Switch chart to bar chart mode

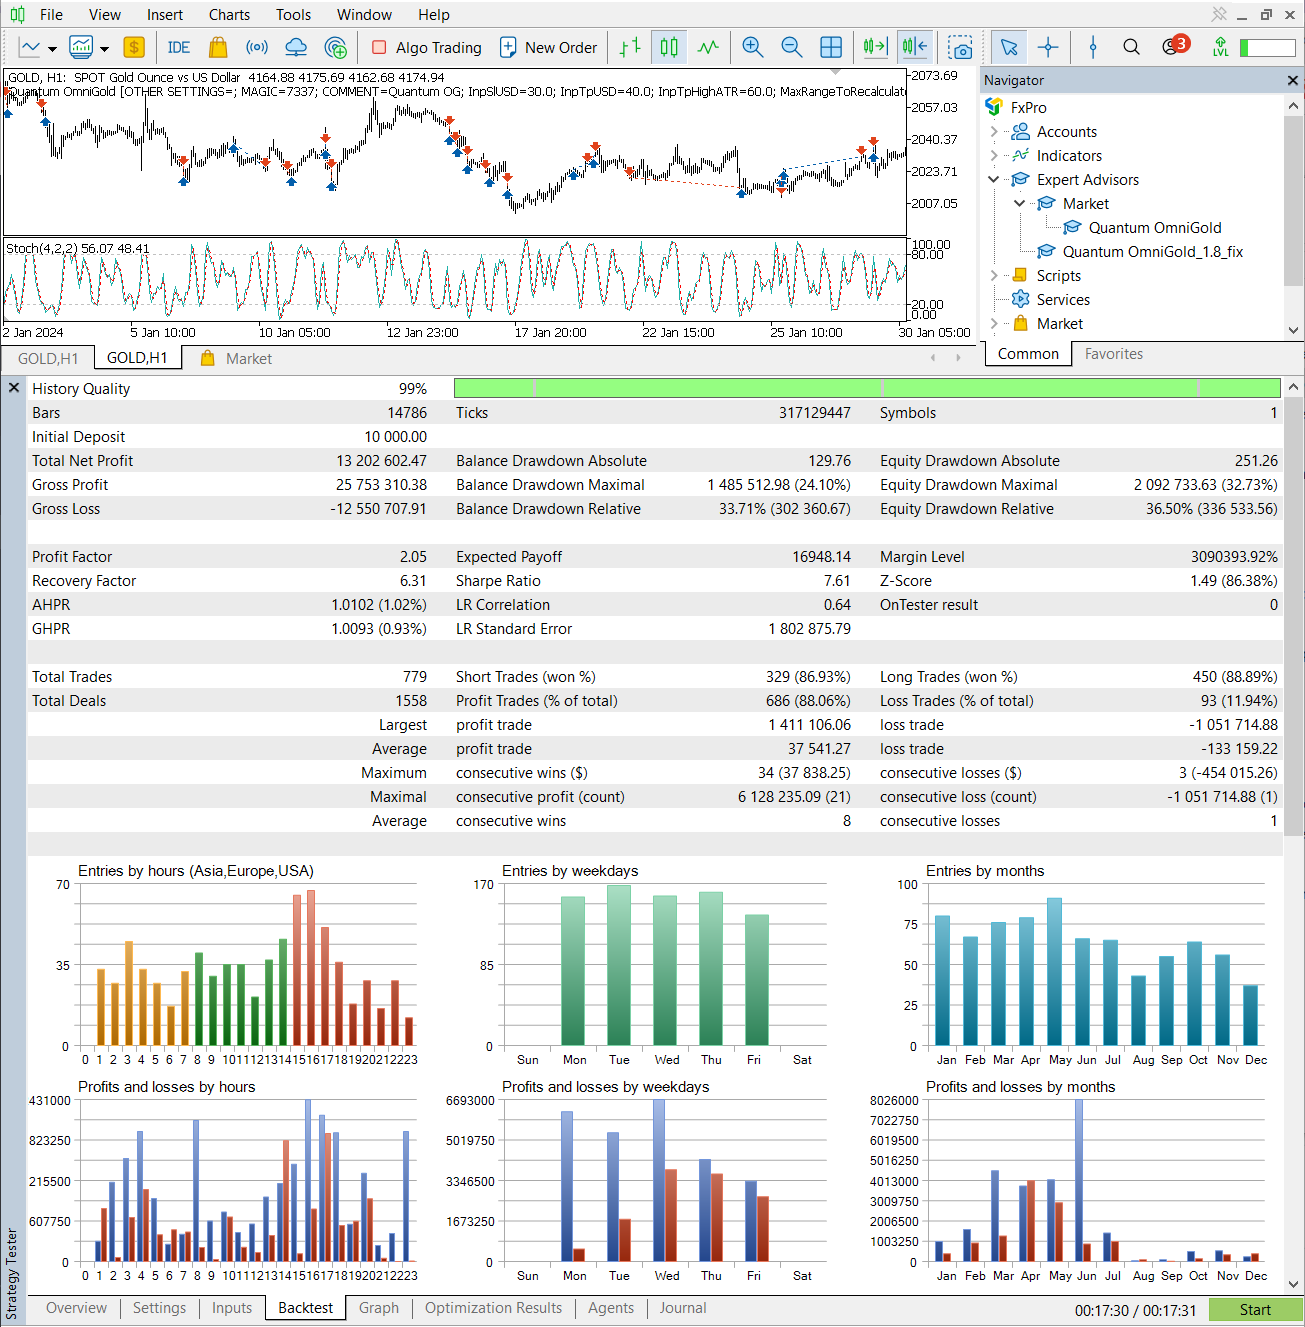[x=630, y=47]
